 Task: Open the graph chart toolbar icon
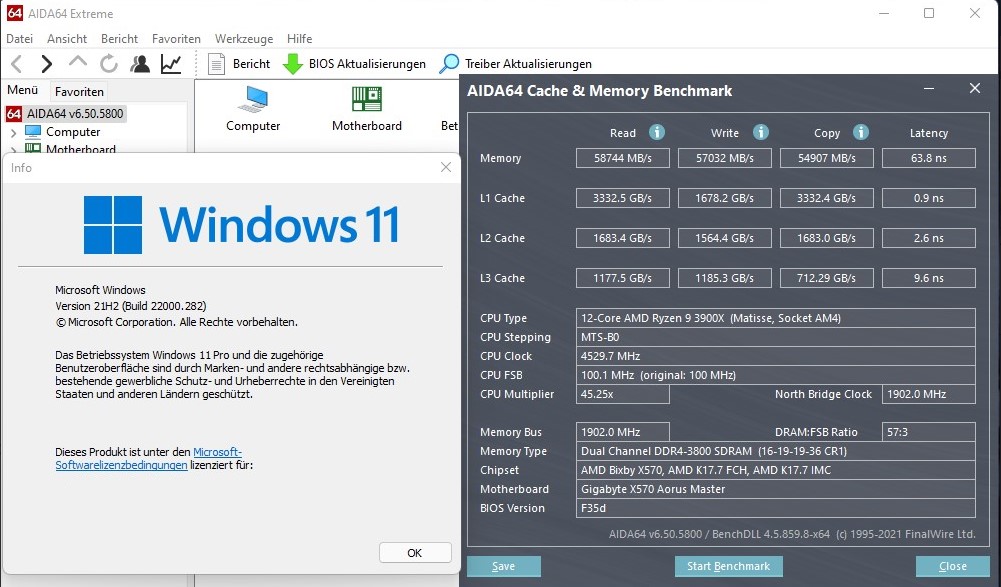click(171, 64)
